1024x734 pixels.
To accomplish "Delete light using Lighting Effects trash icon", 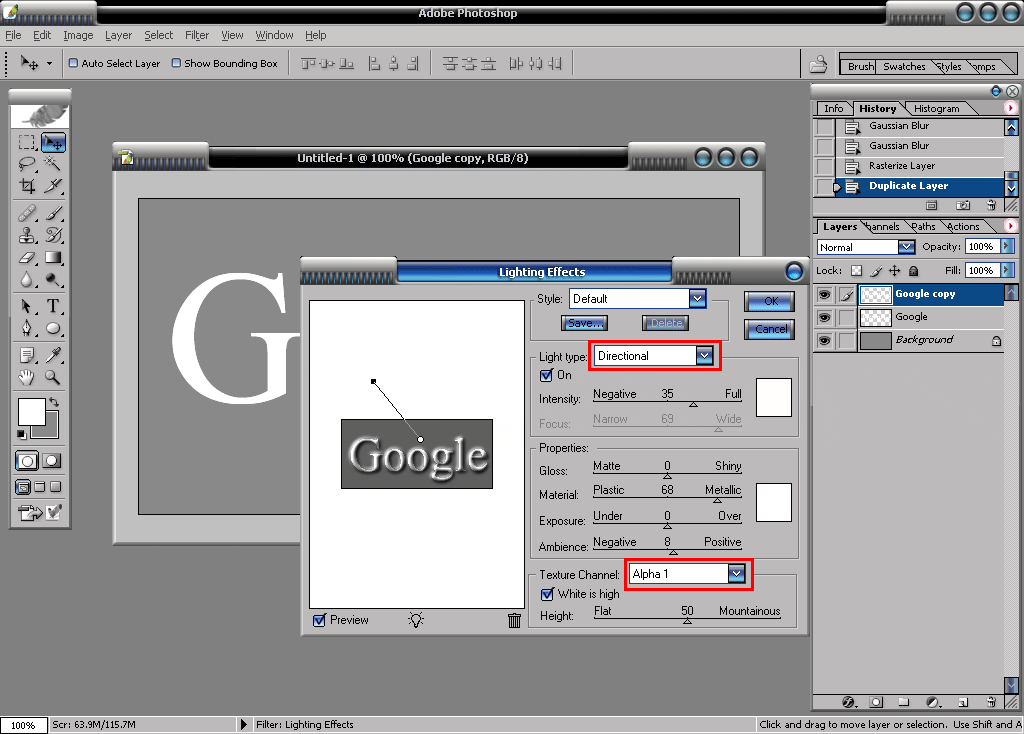I will (515, 620).
